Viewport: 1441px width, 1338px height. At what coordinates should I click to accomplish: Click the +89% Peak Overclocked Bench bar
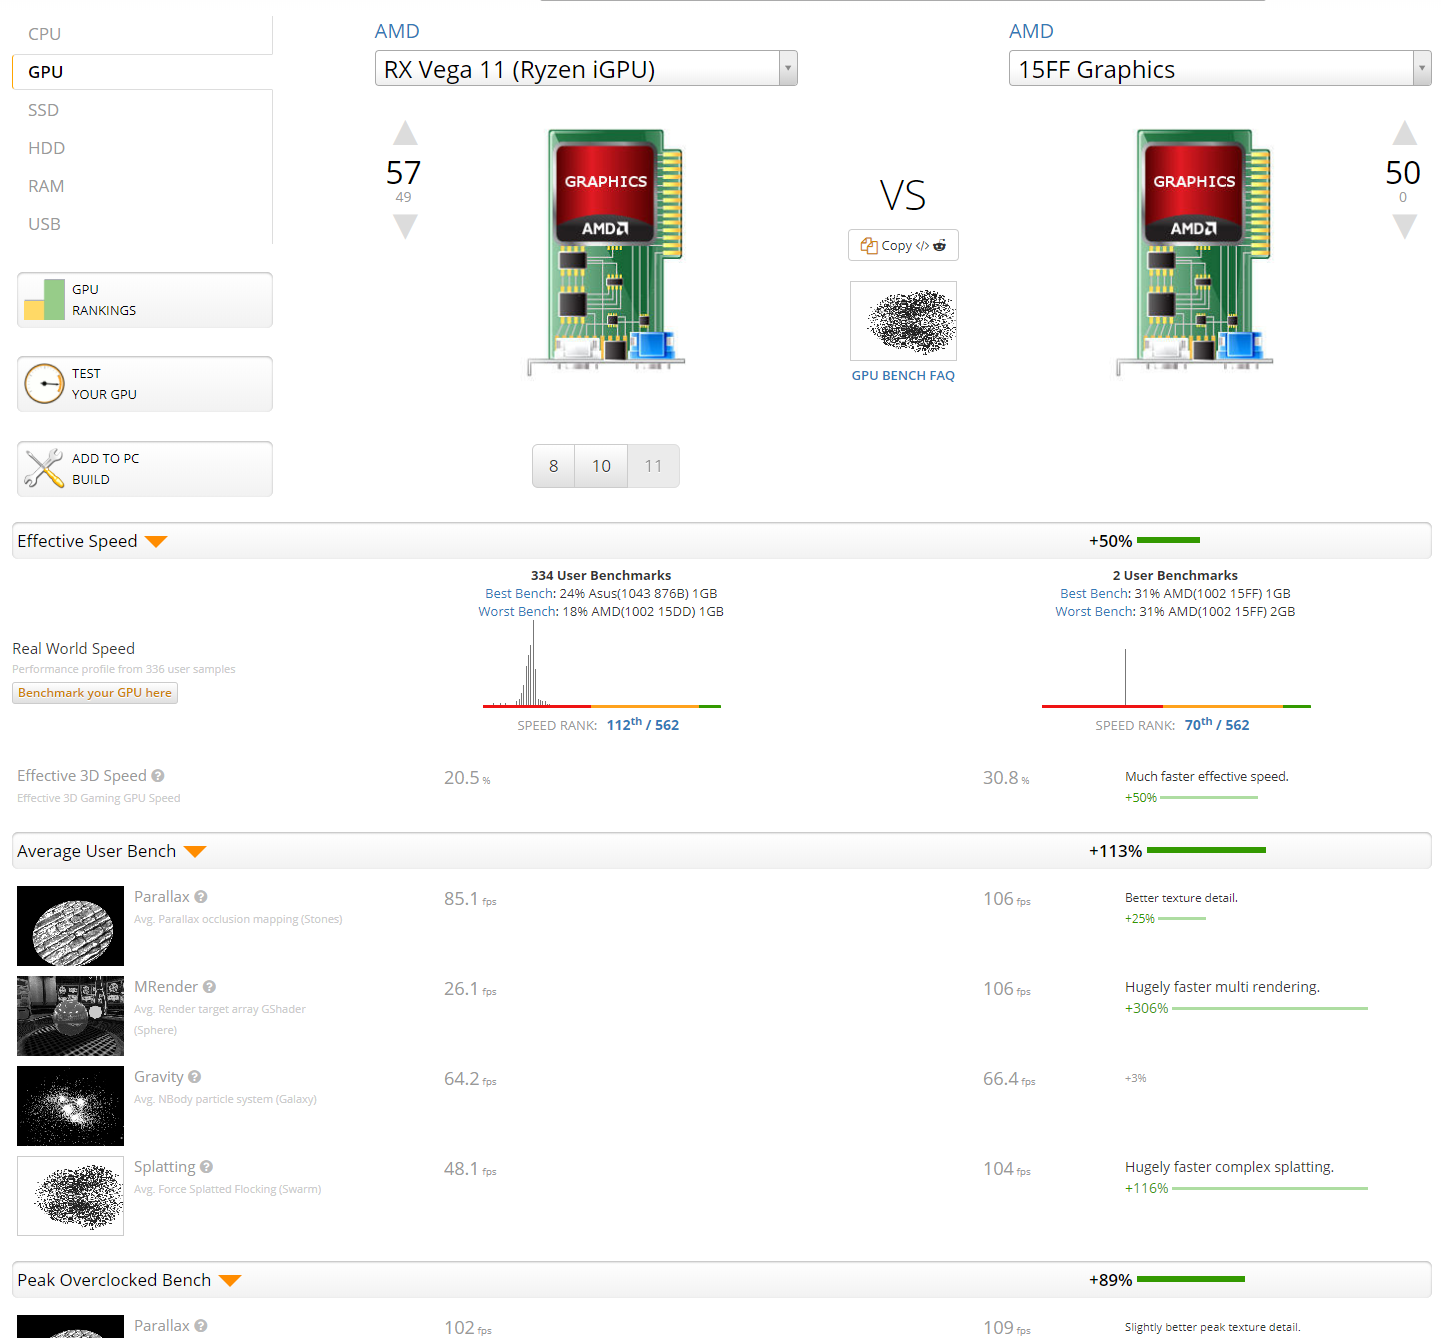1191,1280
